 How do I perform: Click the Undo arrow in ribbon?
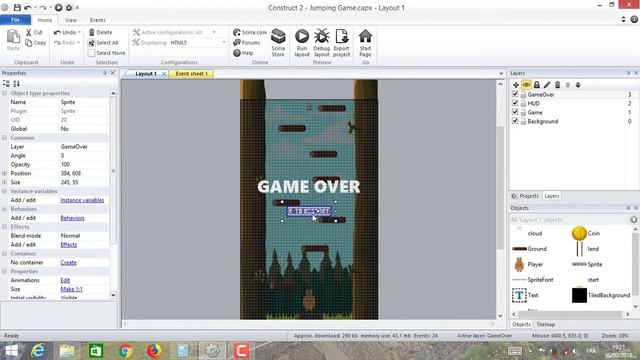57,32
